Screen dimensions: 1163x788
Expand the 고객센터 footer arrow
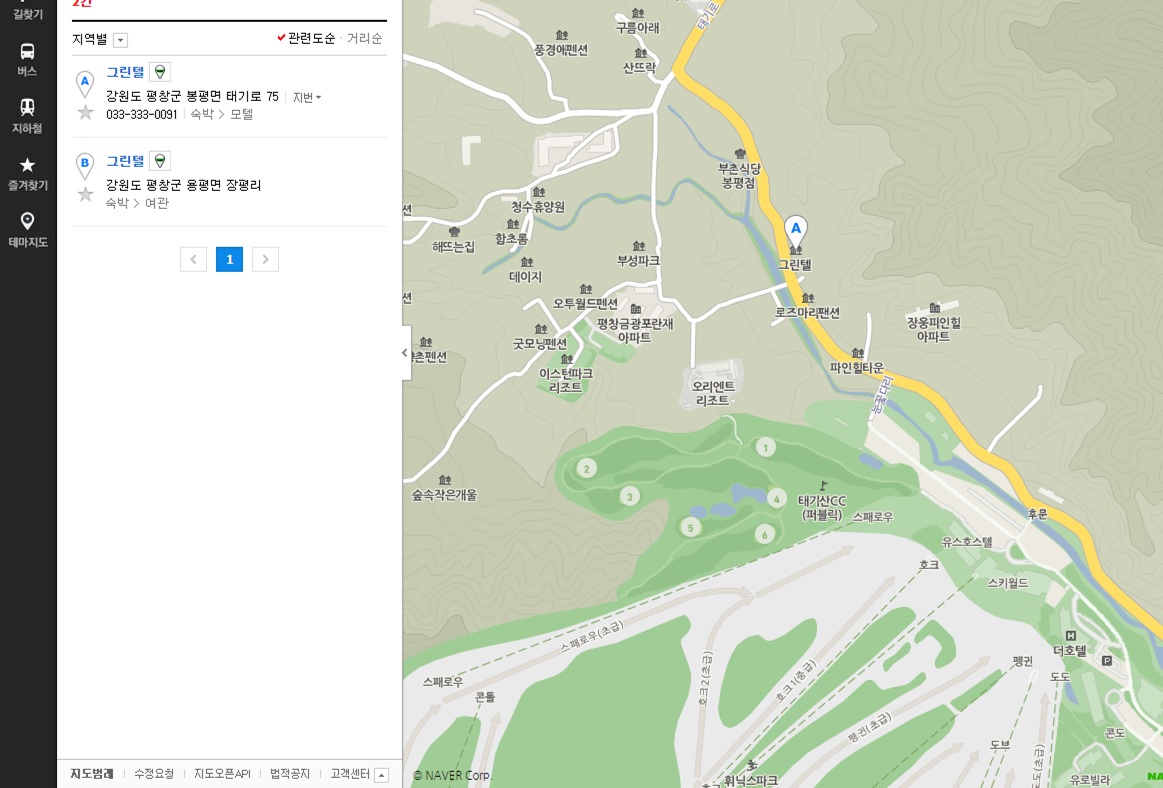(x=381, y=775)
